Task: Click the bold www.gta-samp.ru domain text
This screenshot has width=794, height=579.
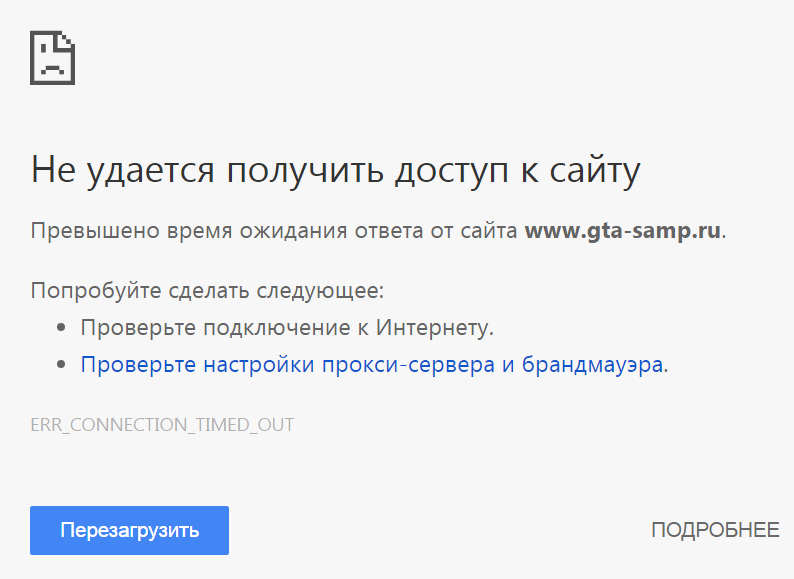Action: coord(622,231)
